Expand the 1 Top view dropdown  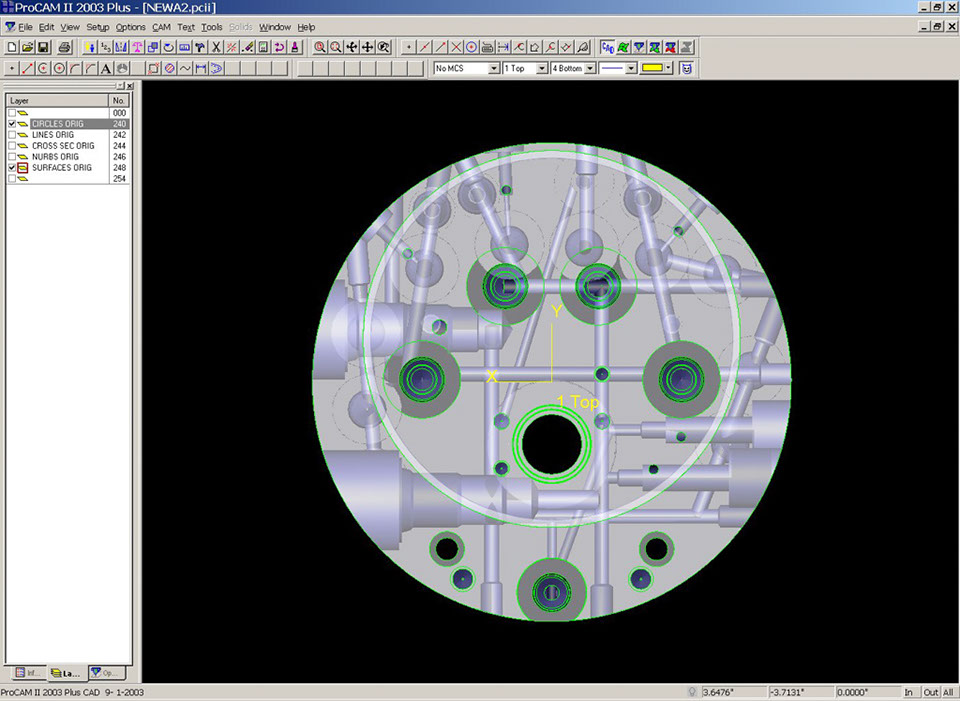tap(542, 69)
